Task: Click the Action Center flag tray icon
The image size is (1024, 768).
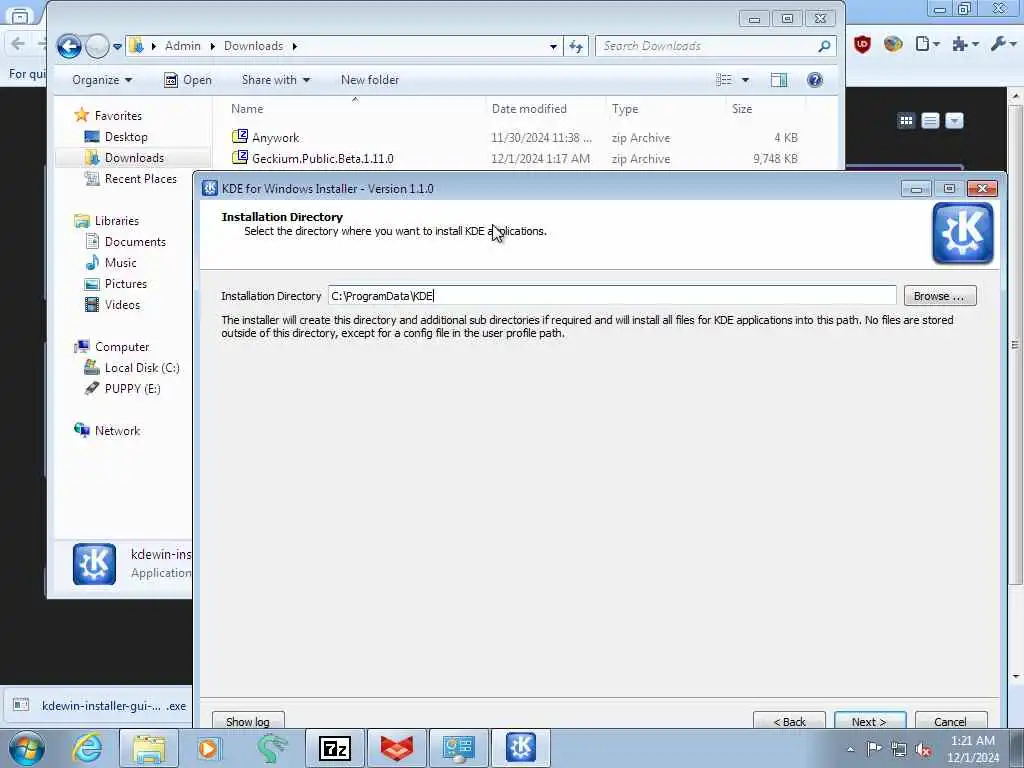Action: (874, 749)
